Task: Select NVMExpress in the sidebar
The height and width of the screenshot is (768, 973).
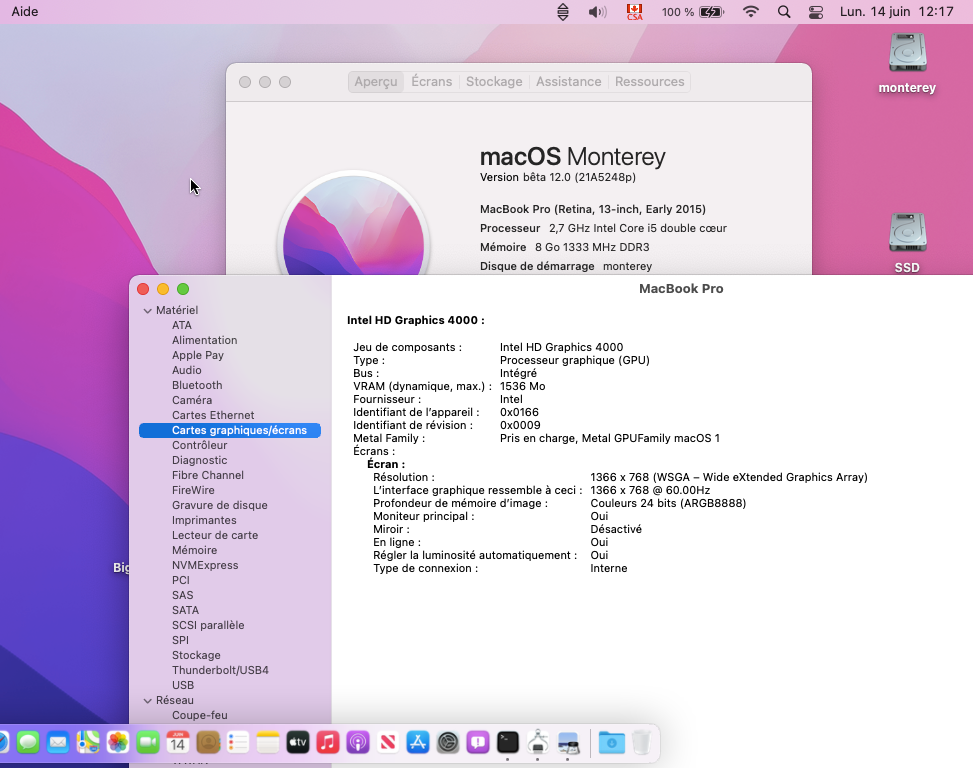Action: pos(205,565)
